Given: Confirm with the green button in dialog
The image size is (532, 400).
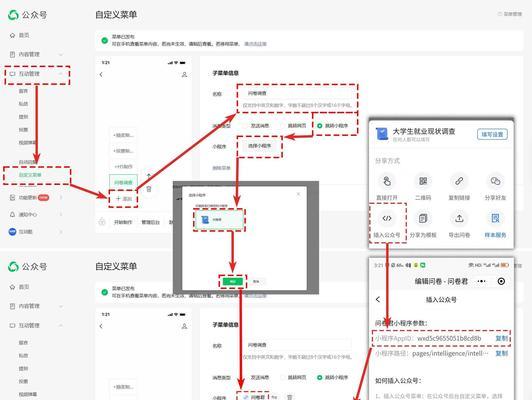Looking at the screenshot, I should pos(233,282).
